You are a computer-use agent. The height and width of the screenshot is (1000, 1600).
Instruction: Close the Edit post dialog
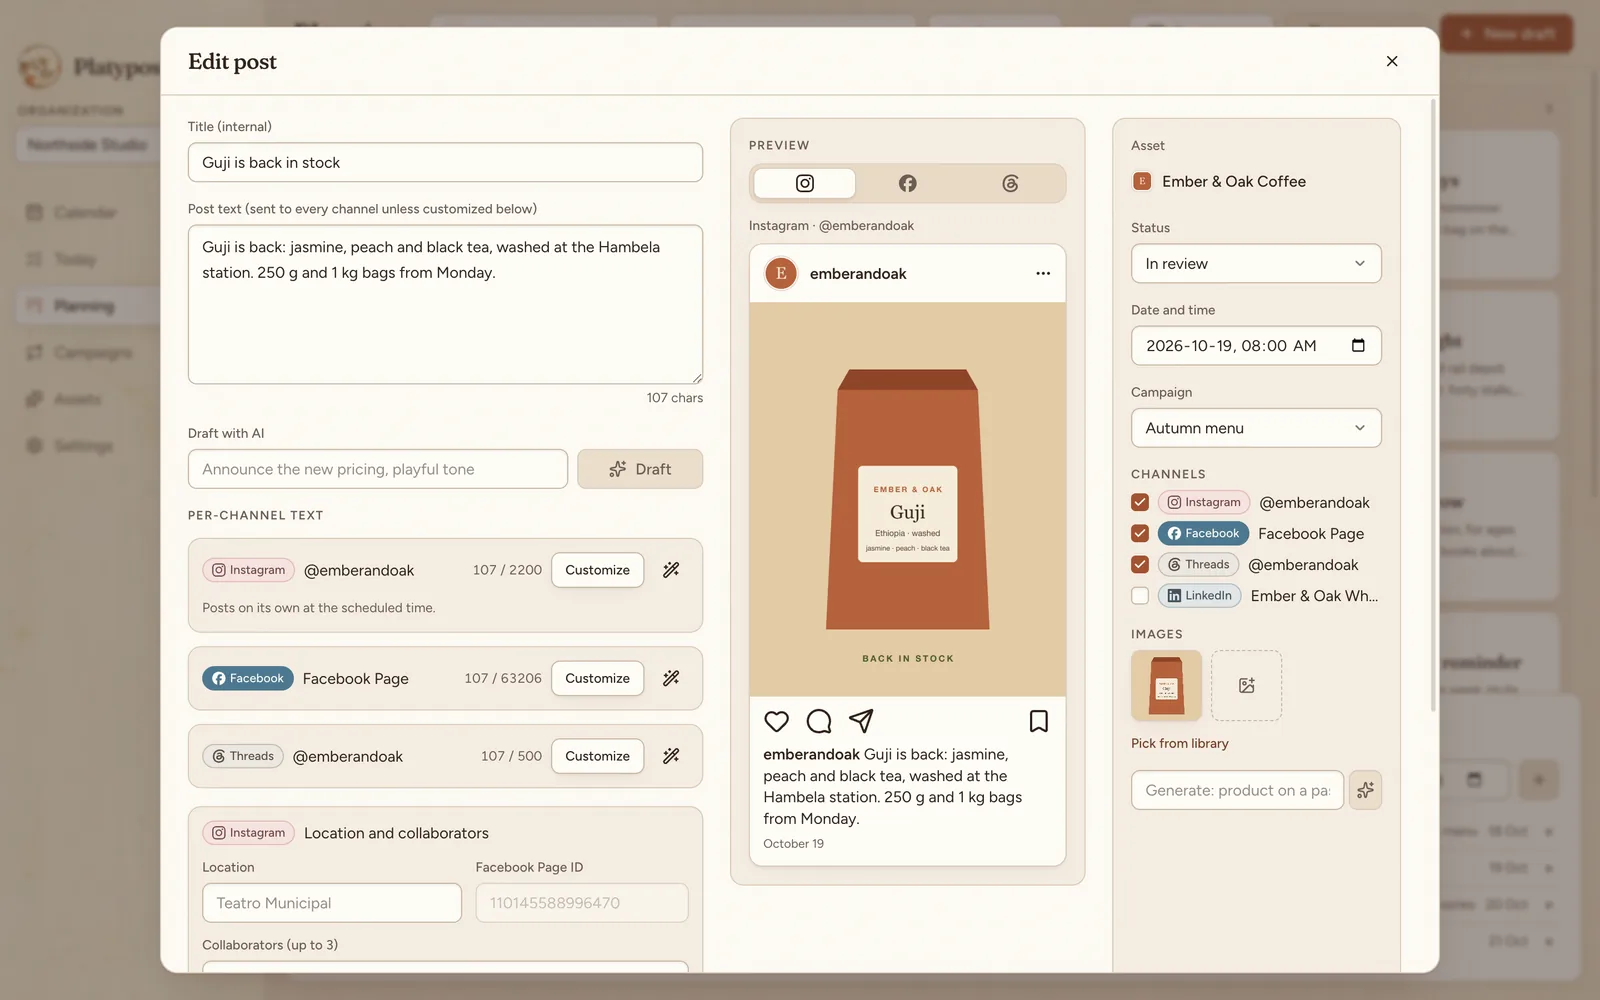1392,61
